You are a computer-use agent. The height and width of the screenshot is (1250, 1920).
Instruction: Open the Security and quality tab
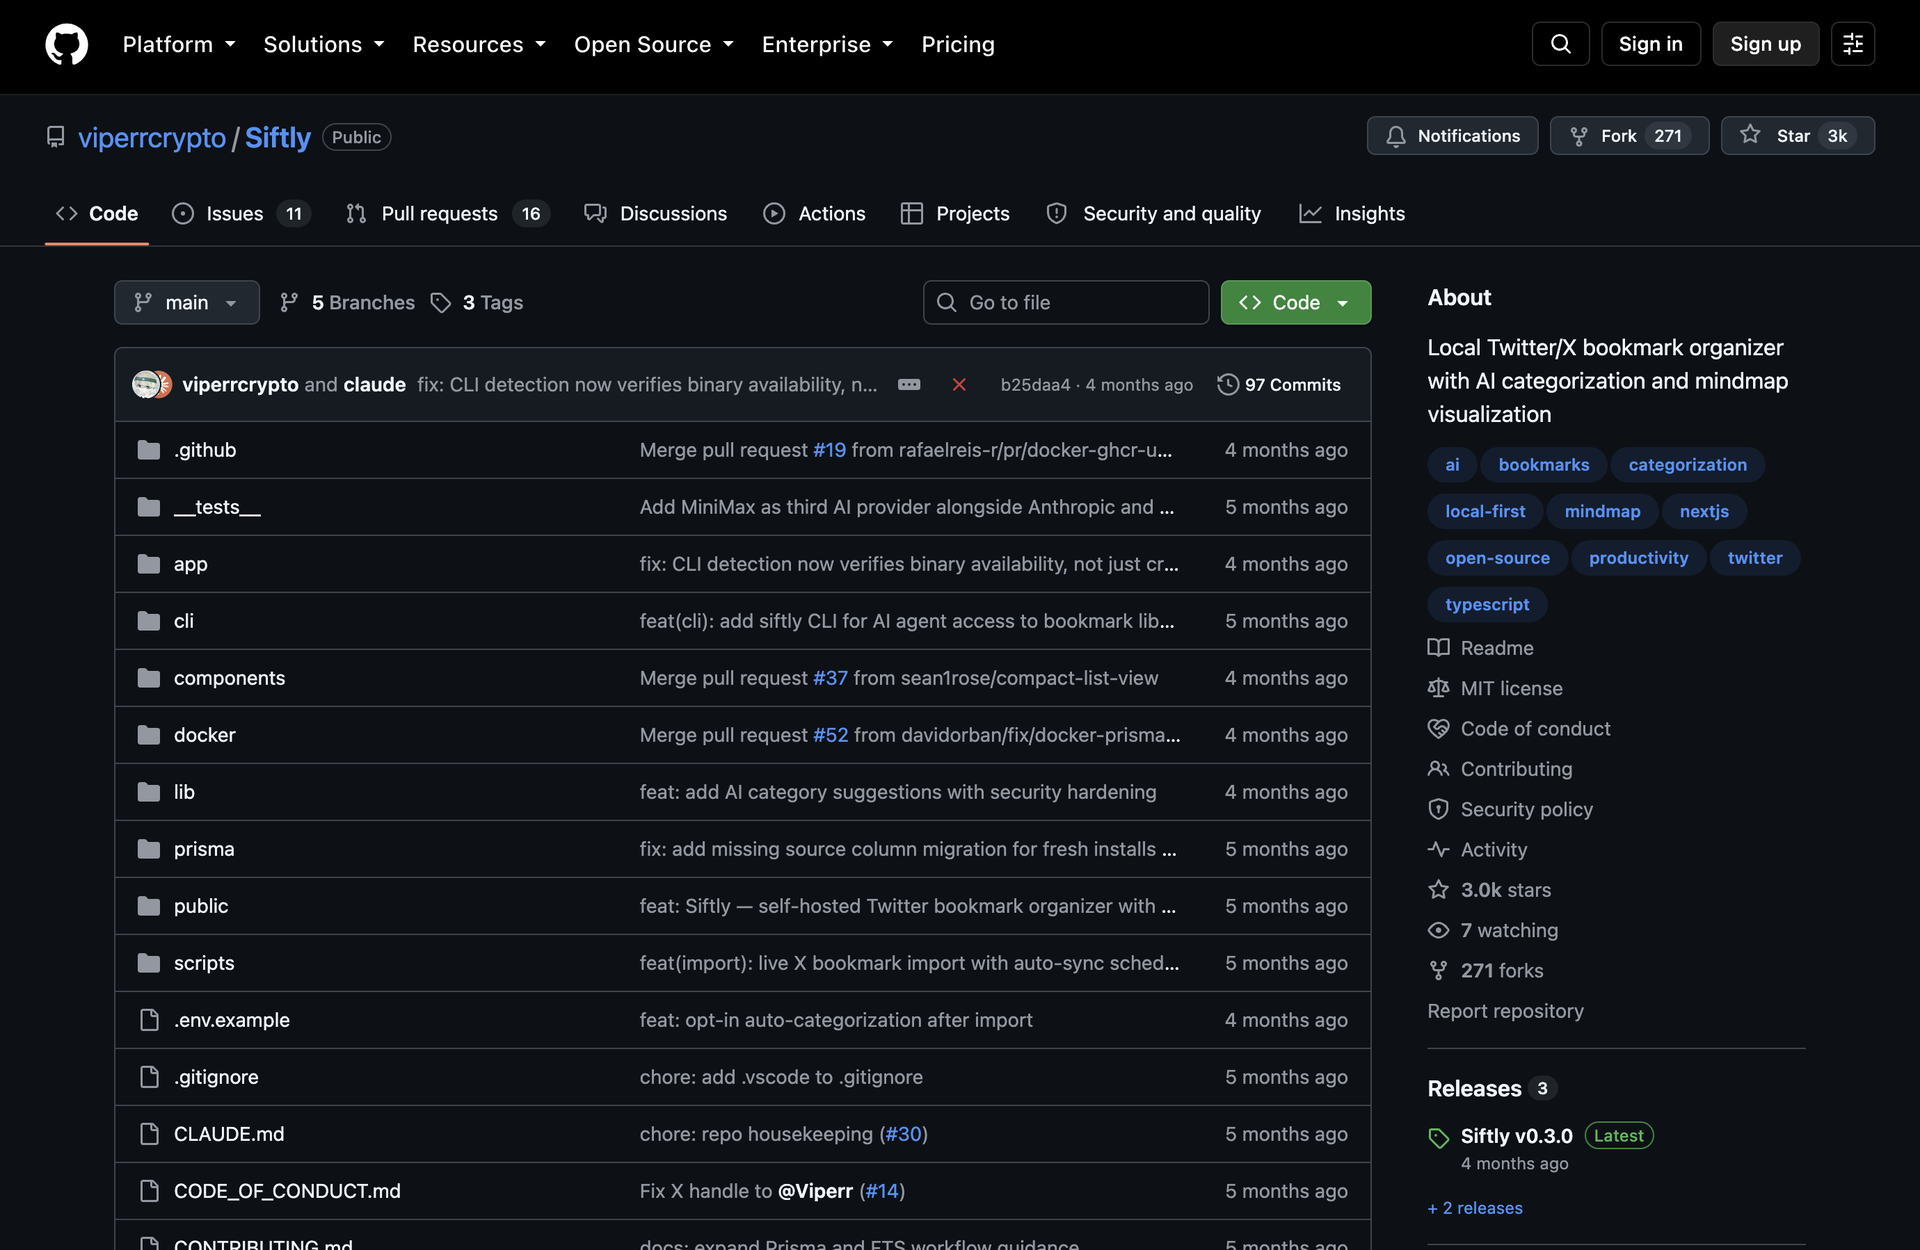[1153, 214]
